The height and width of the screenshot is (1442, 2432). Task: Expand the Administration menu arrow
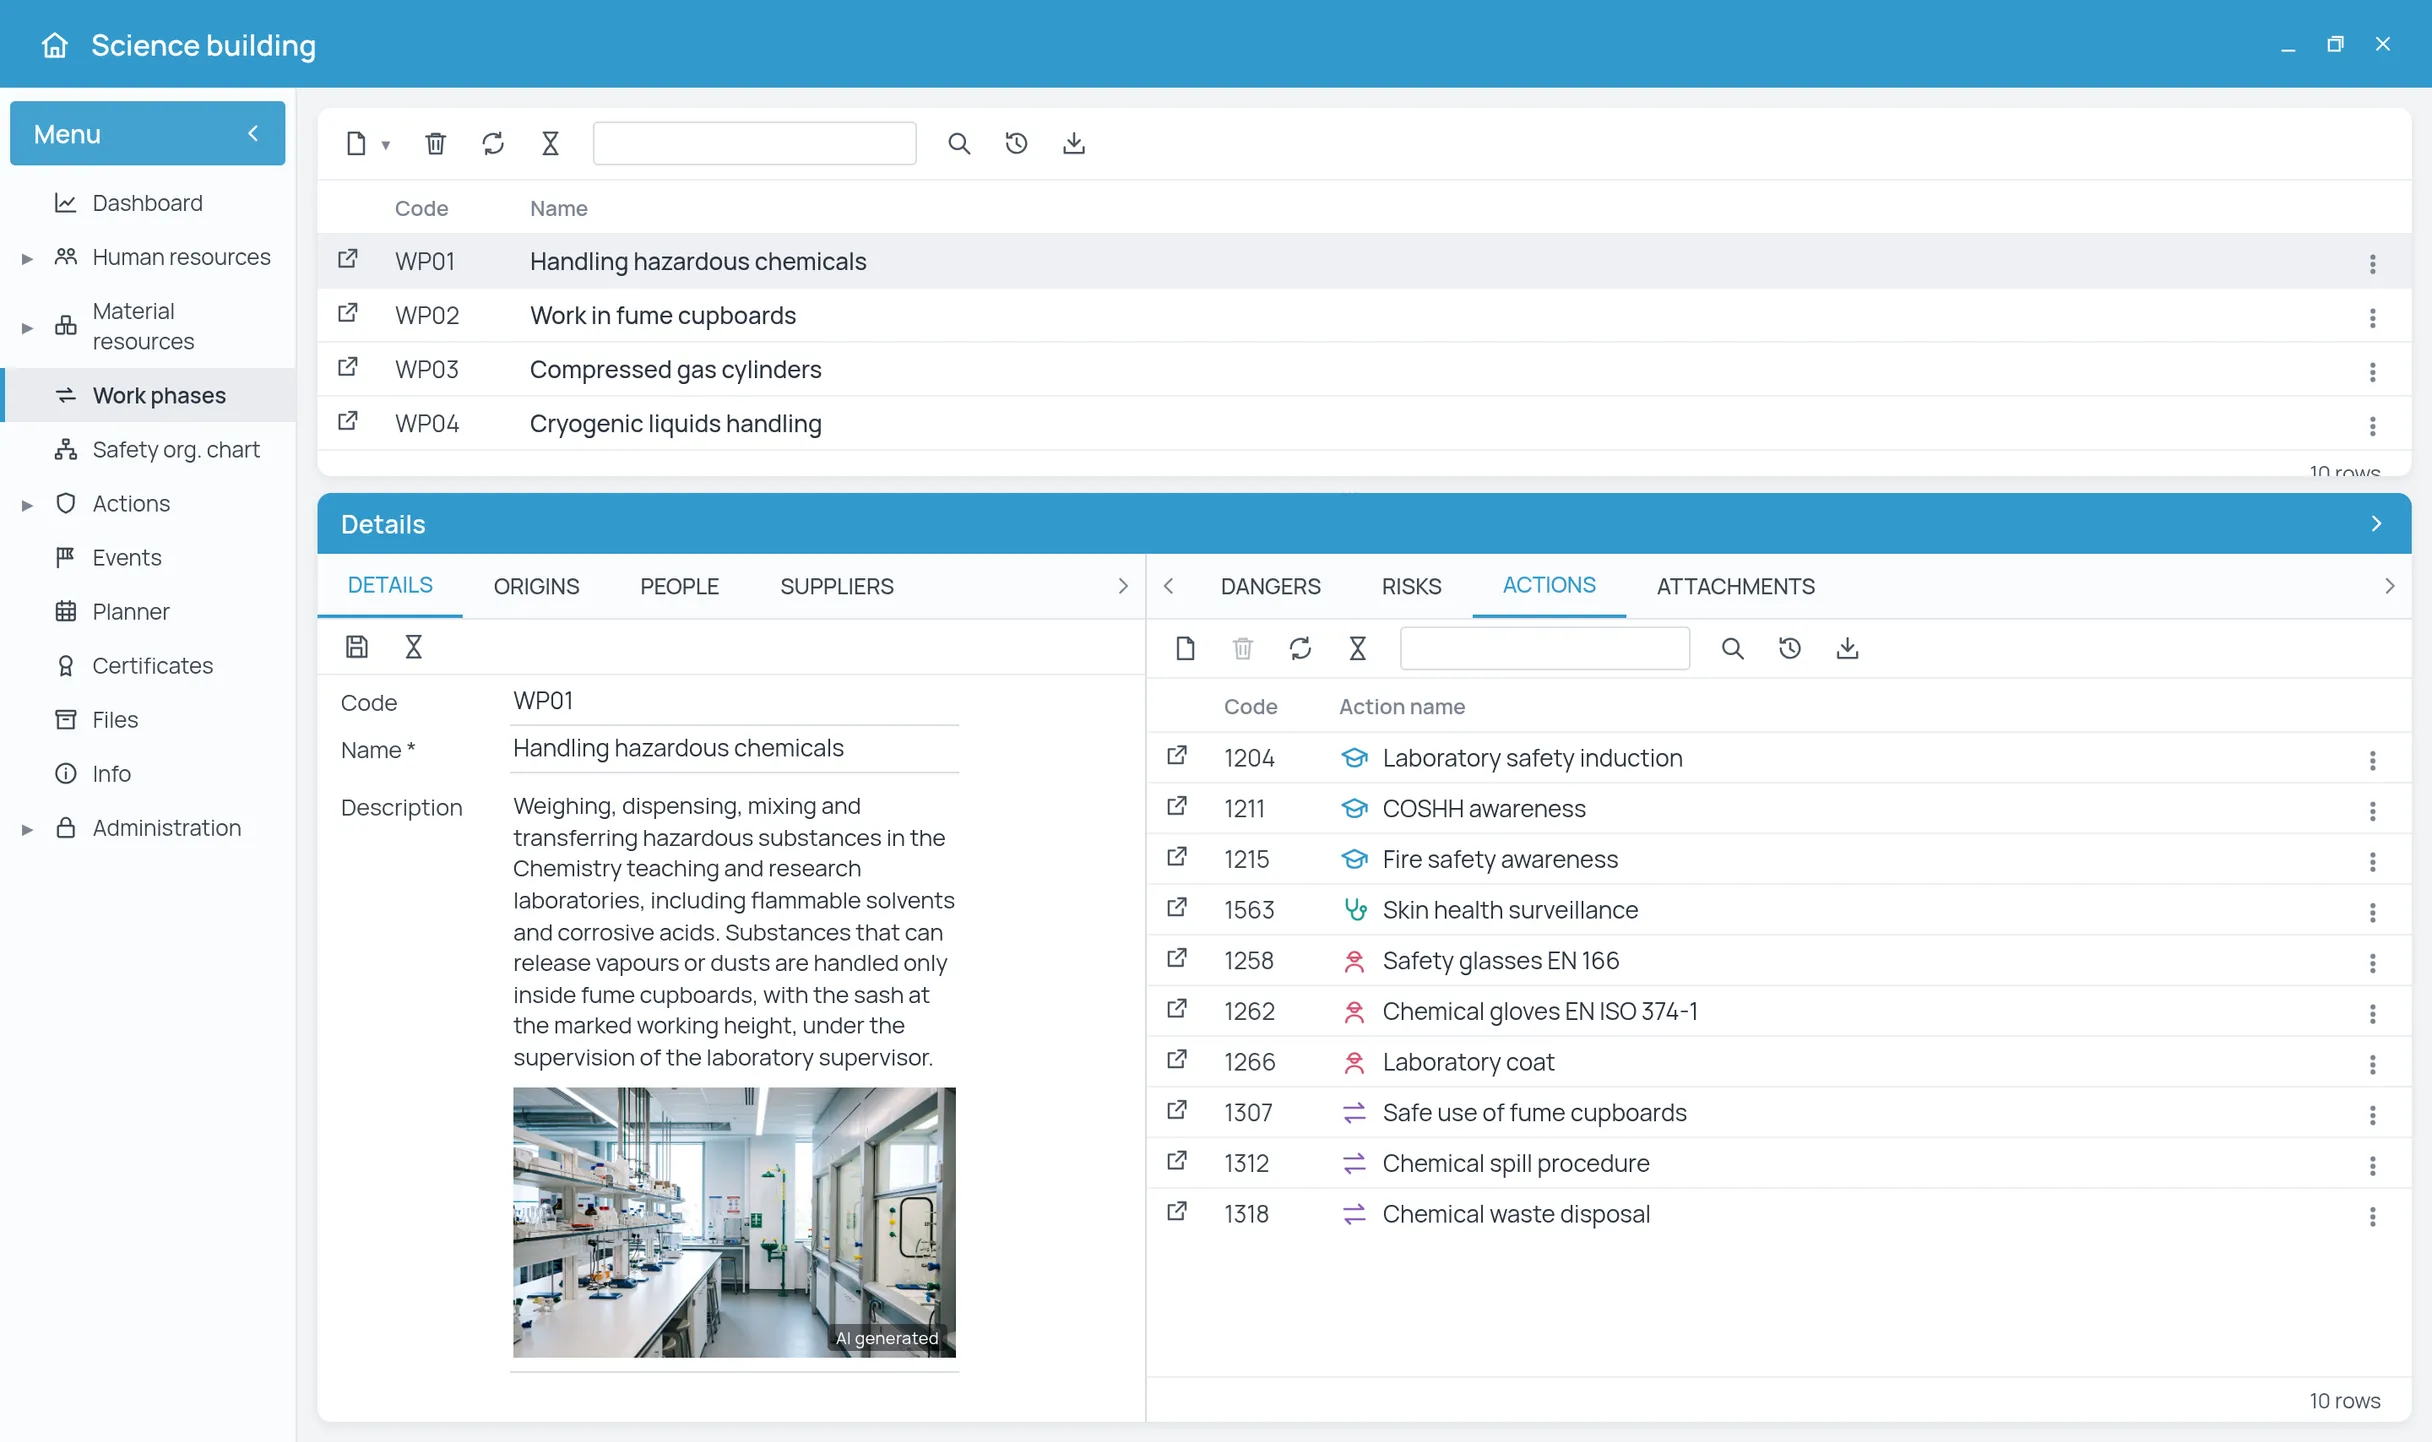coord(27,829)
